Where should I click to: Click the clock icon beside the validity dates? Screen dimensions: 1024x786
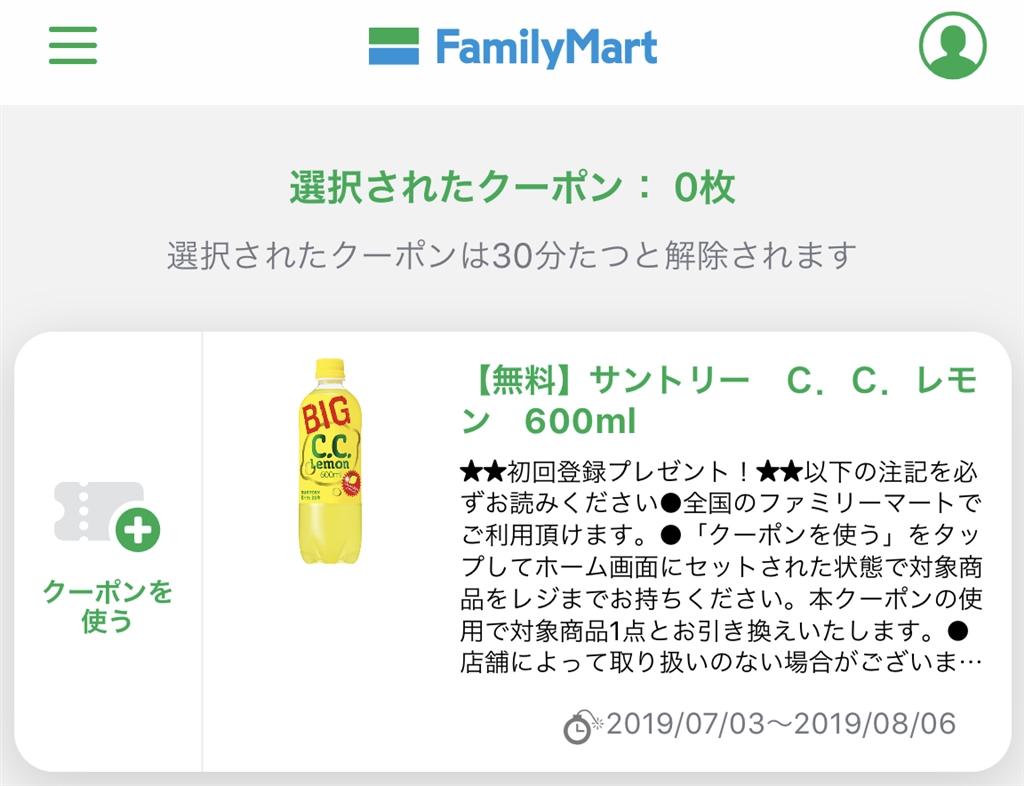pyautogui.click(x=578, y=729)
